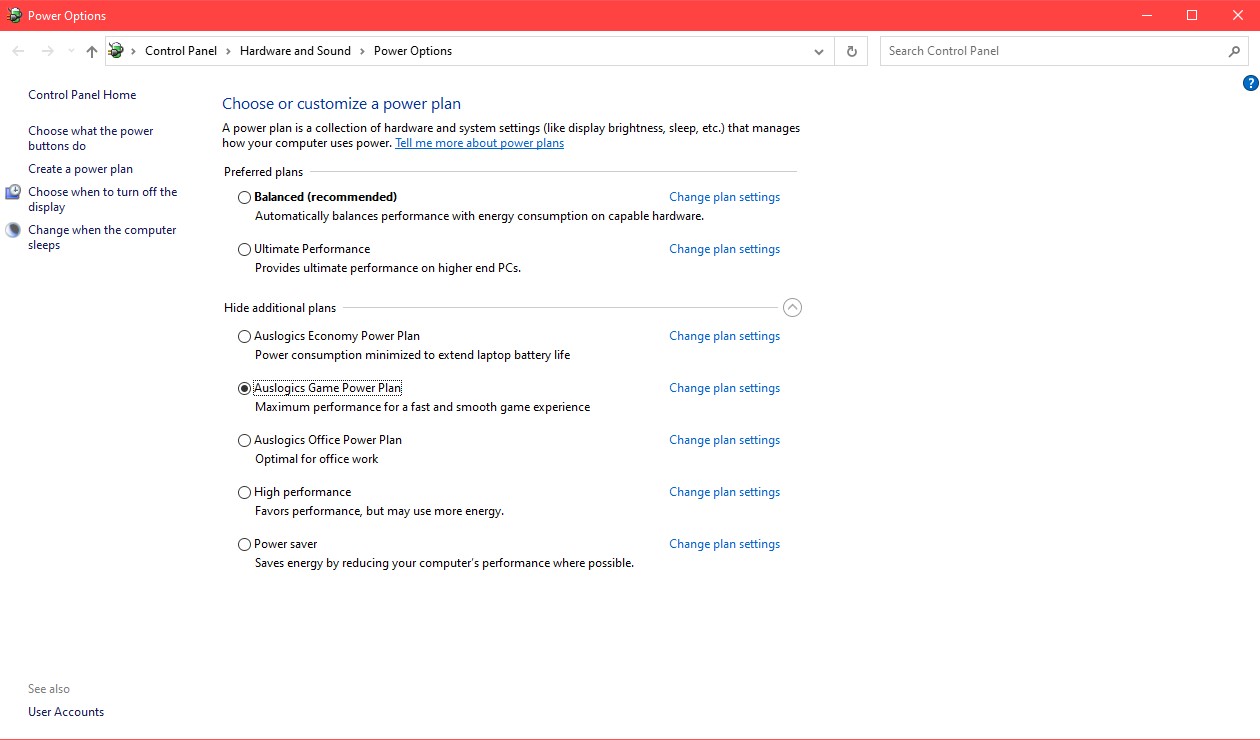
Task: Open User Accounts under See also
Action: point(66,712)
